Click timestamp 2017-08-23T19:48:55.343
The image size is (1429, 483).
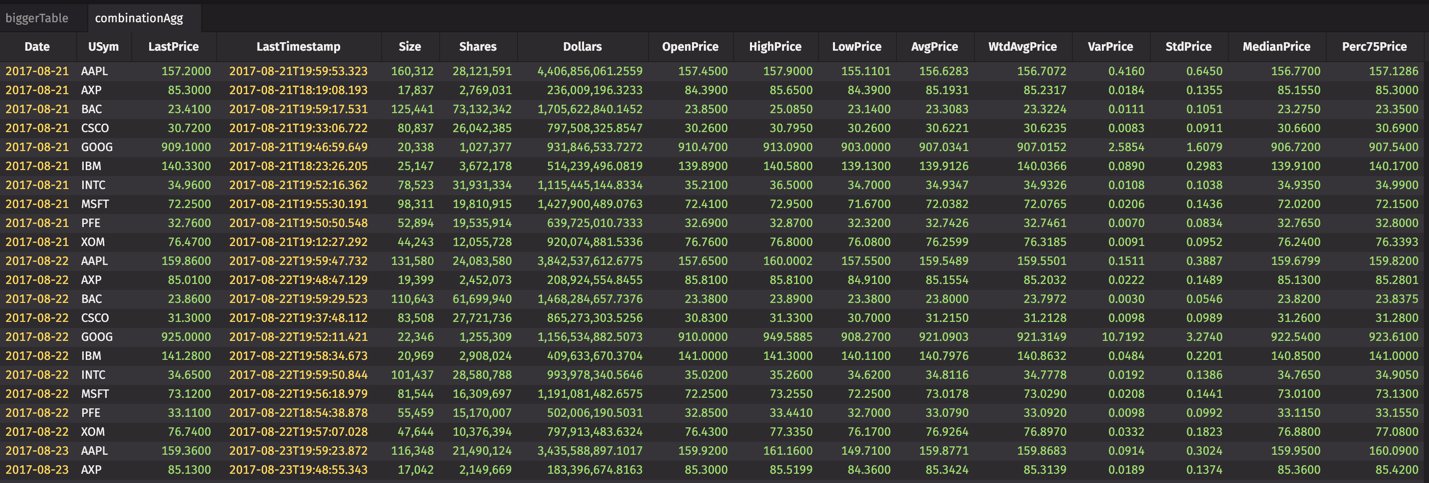(x=298, y=470)
